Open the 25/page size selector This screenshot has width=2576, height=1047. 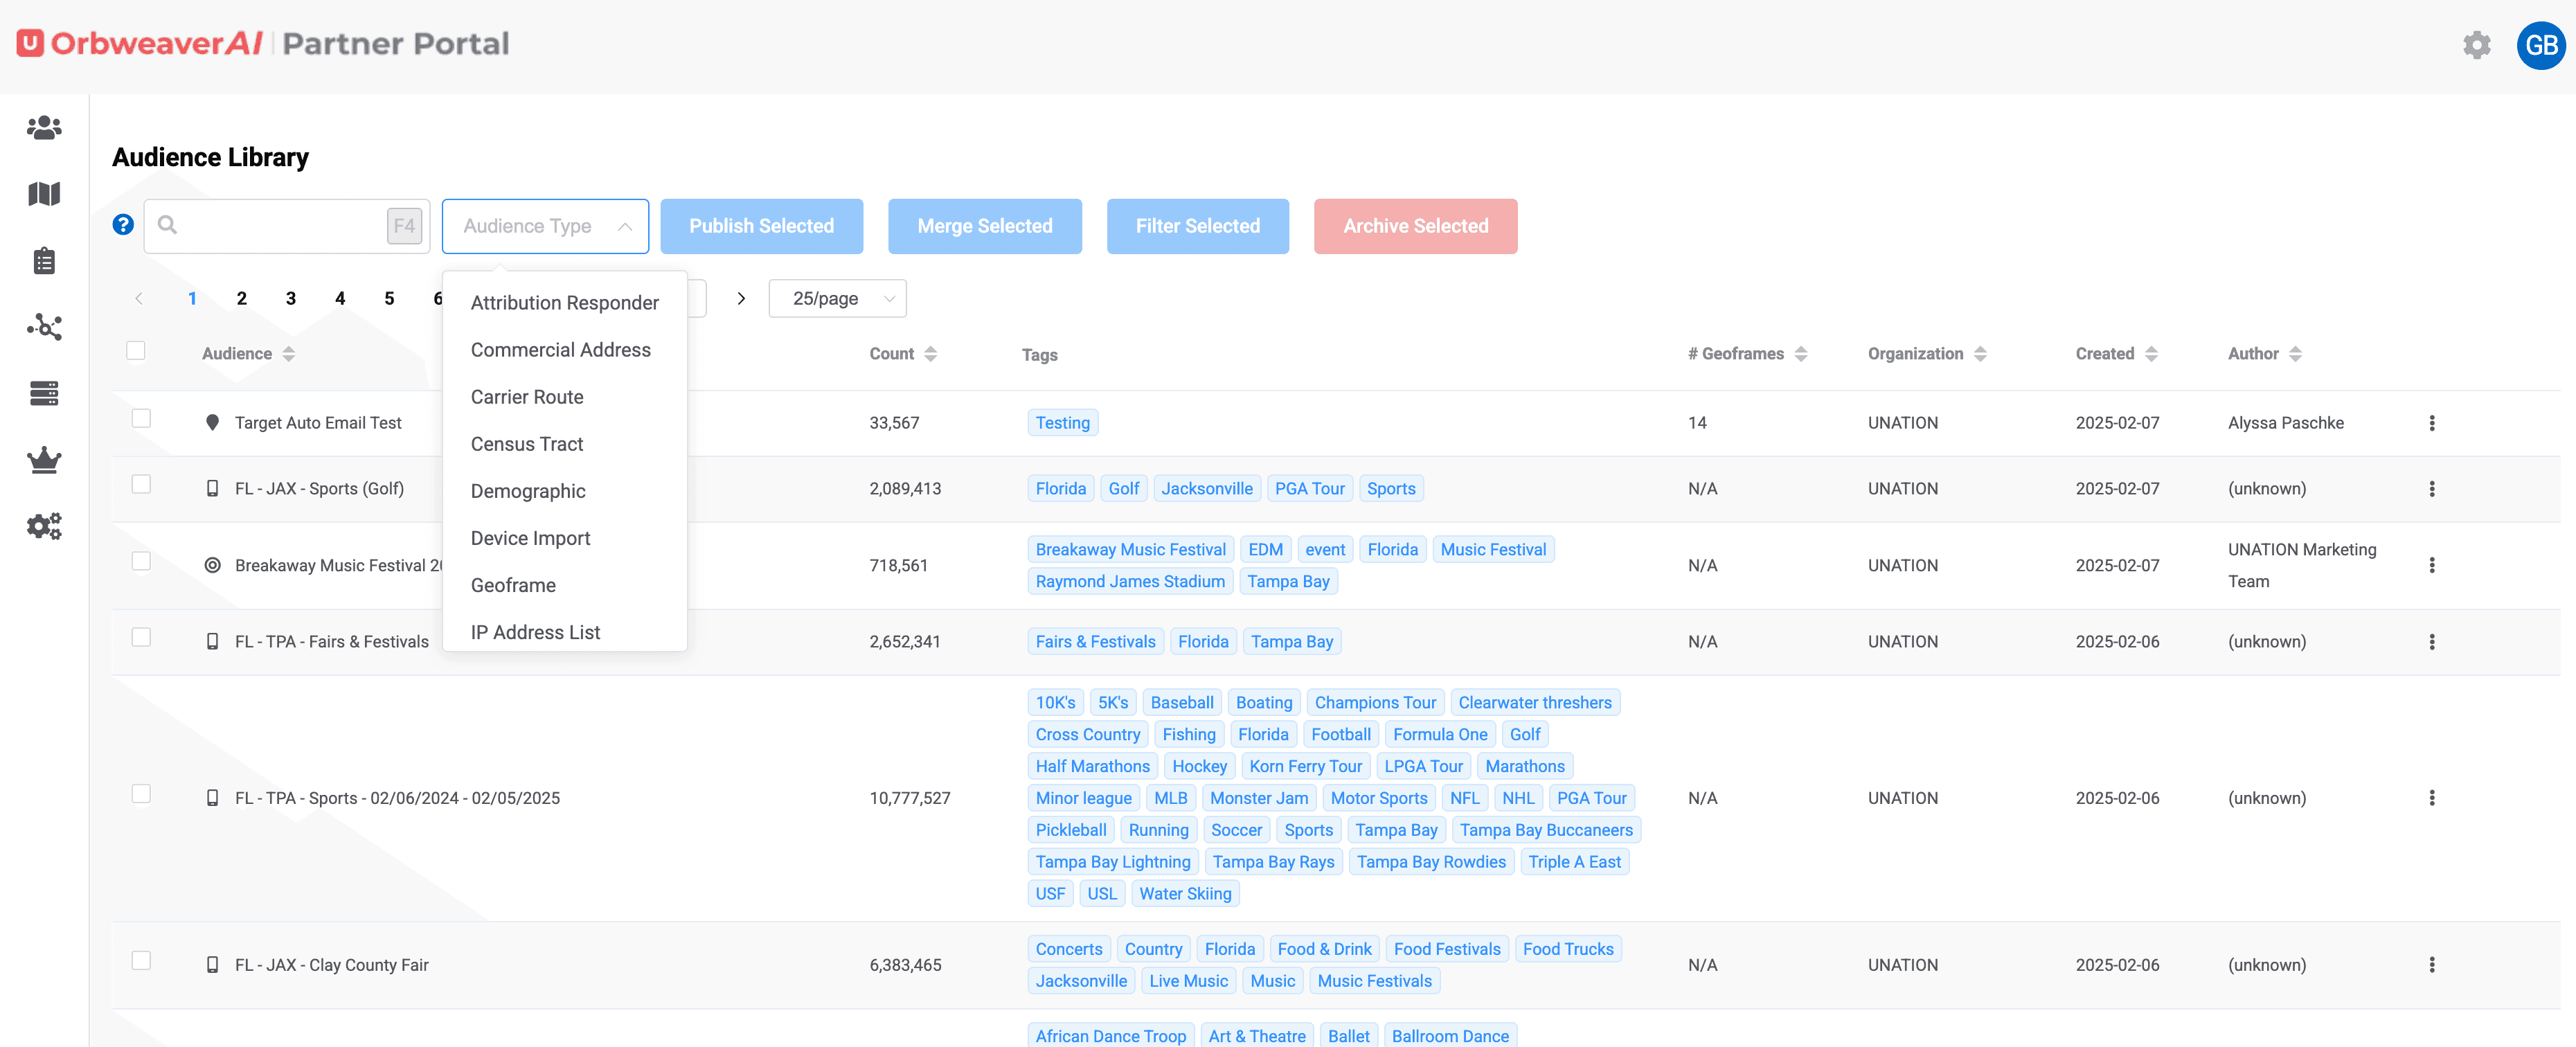coord(837,298)
